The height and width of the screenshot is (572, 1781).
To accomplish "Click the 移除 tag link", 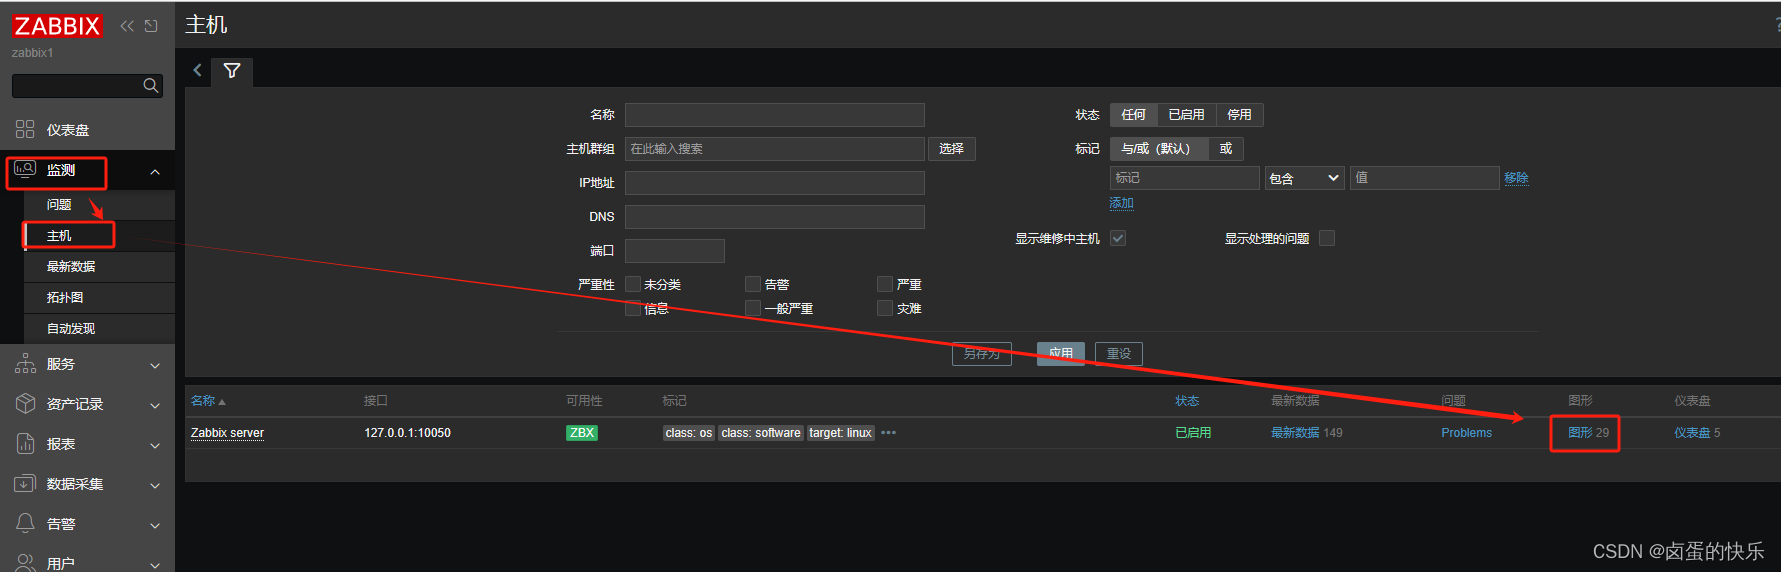I will pos(1516,178).
